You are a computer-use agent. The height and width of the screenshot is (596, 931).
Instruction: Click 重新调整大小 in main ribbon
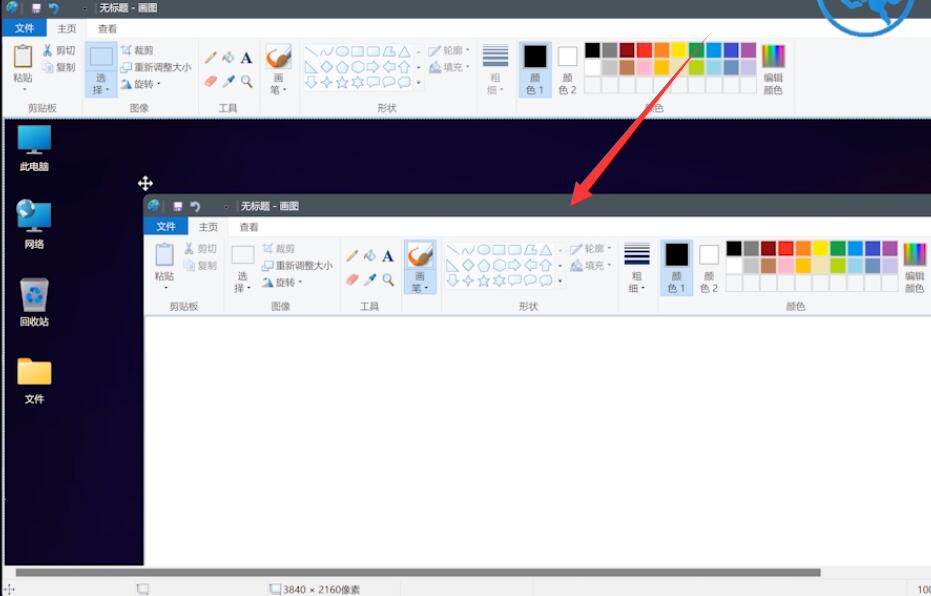tap(156, 67)
